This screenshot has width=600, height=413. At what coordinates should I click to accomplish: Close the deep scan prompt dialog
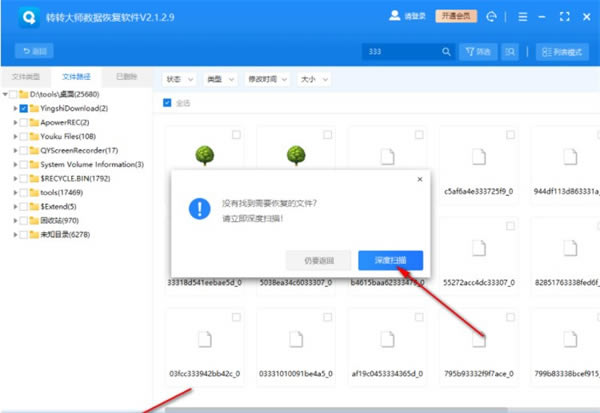[419, 178]
